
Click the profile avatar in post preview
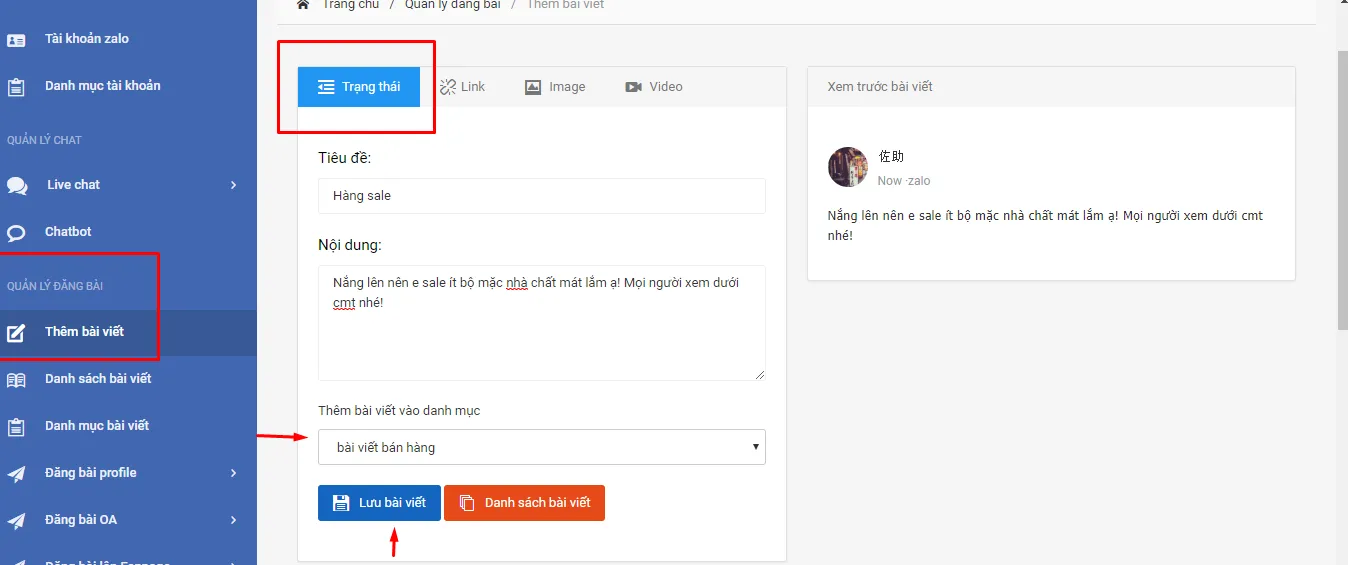coord(848,167)
